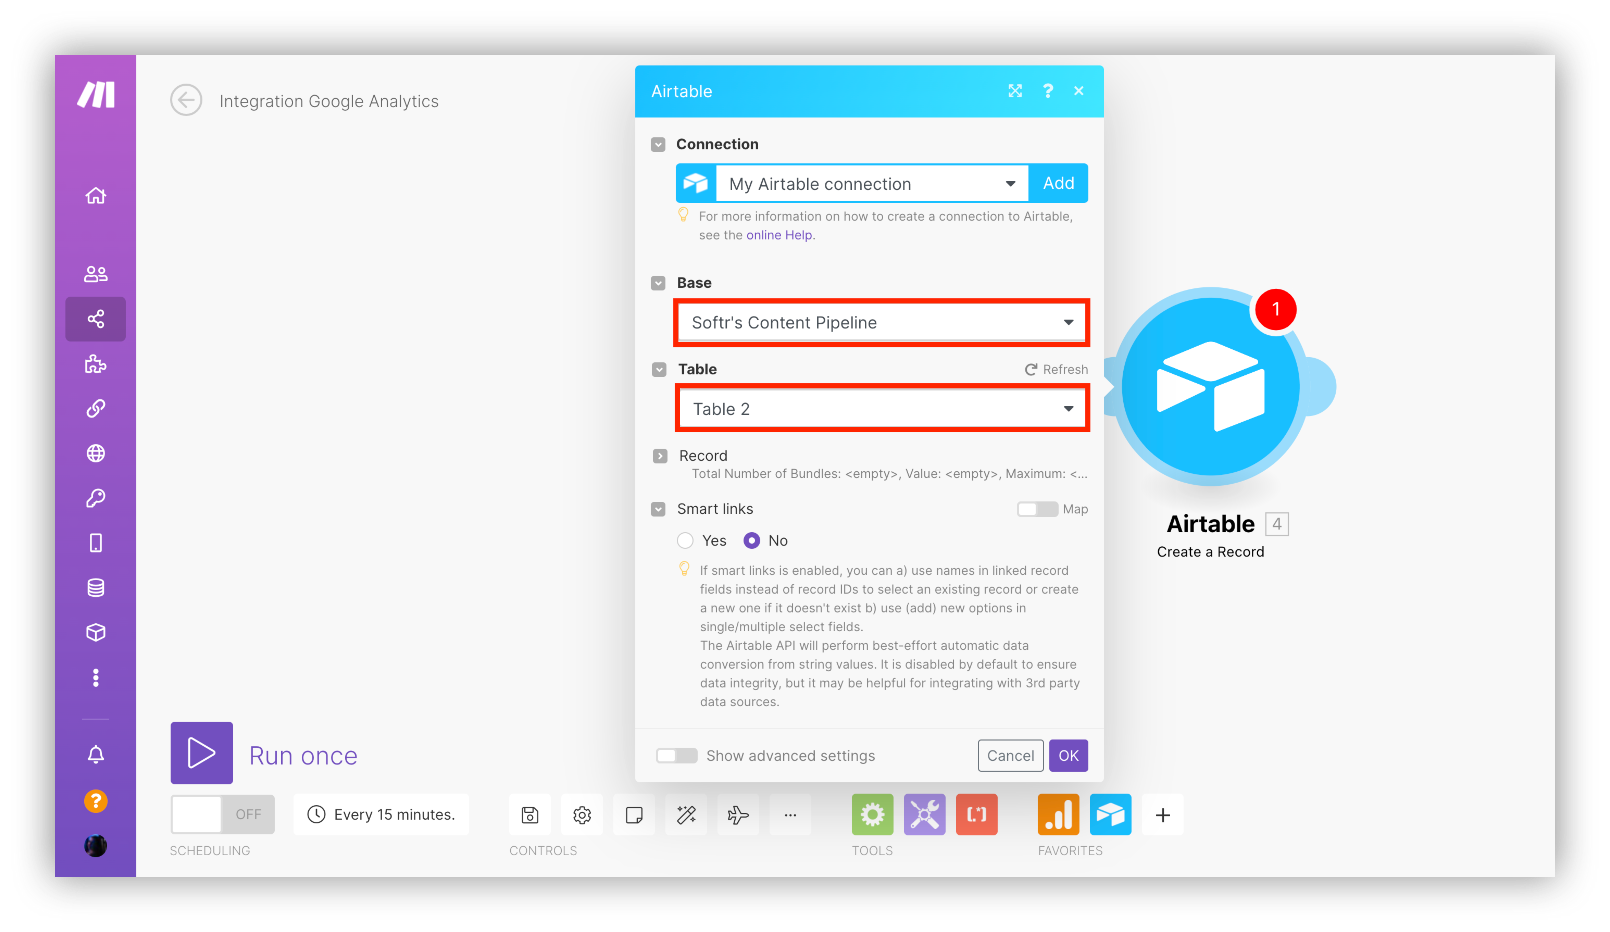The width and height of the screenshot is (1610, 932).
Task: Expand the Record section
Action: 660,456
